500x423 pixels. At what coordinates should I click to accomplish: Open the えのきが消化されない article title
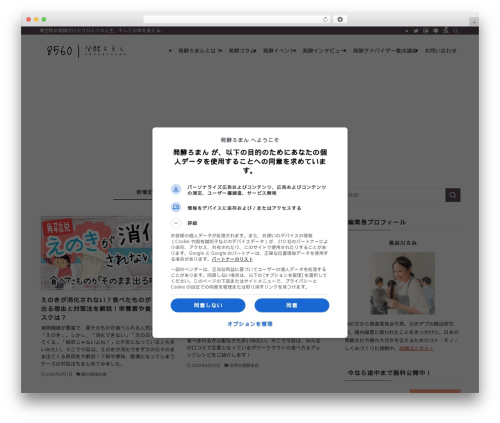click(x=97, y=308)
